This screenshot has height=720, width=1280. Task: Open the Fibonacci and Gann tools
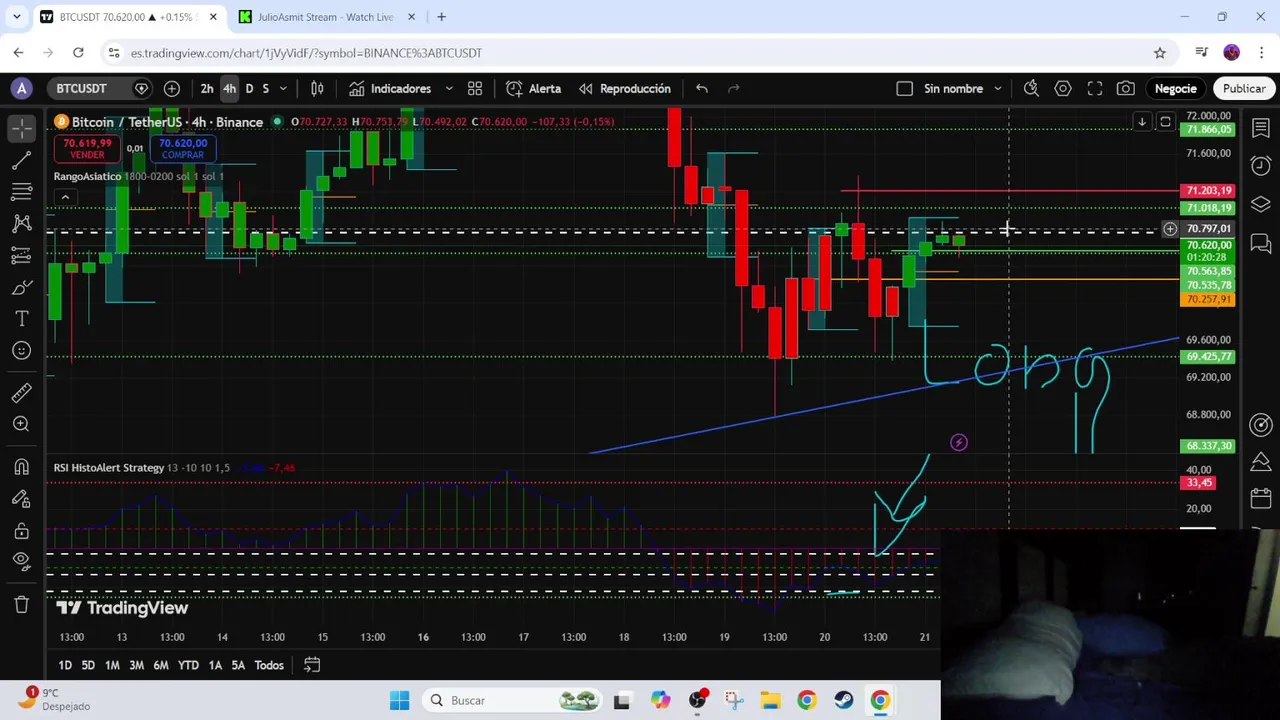22,191
